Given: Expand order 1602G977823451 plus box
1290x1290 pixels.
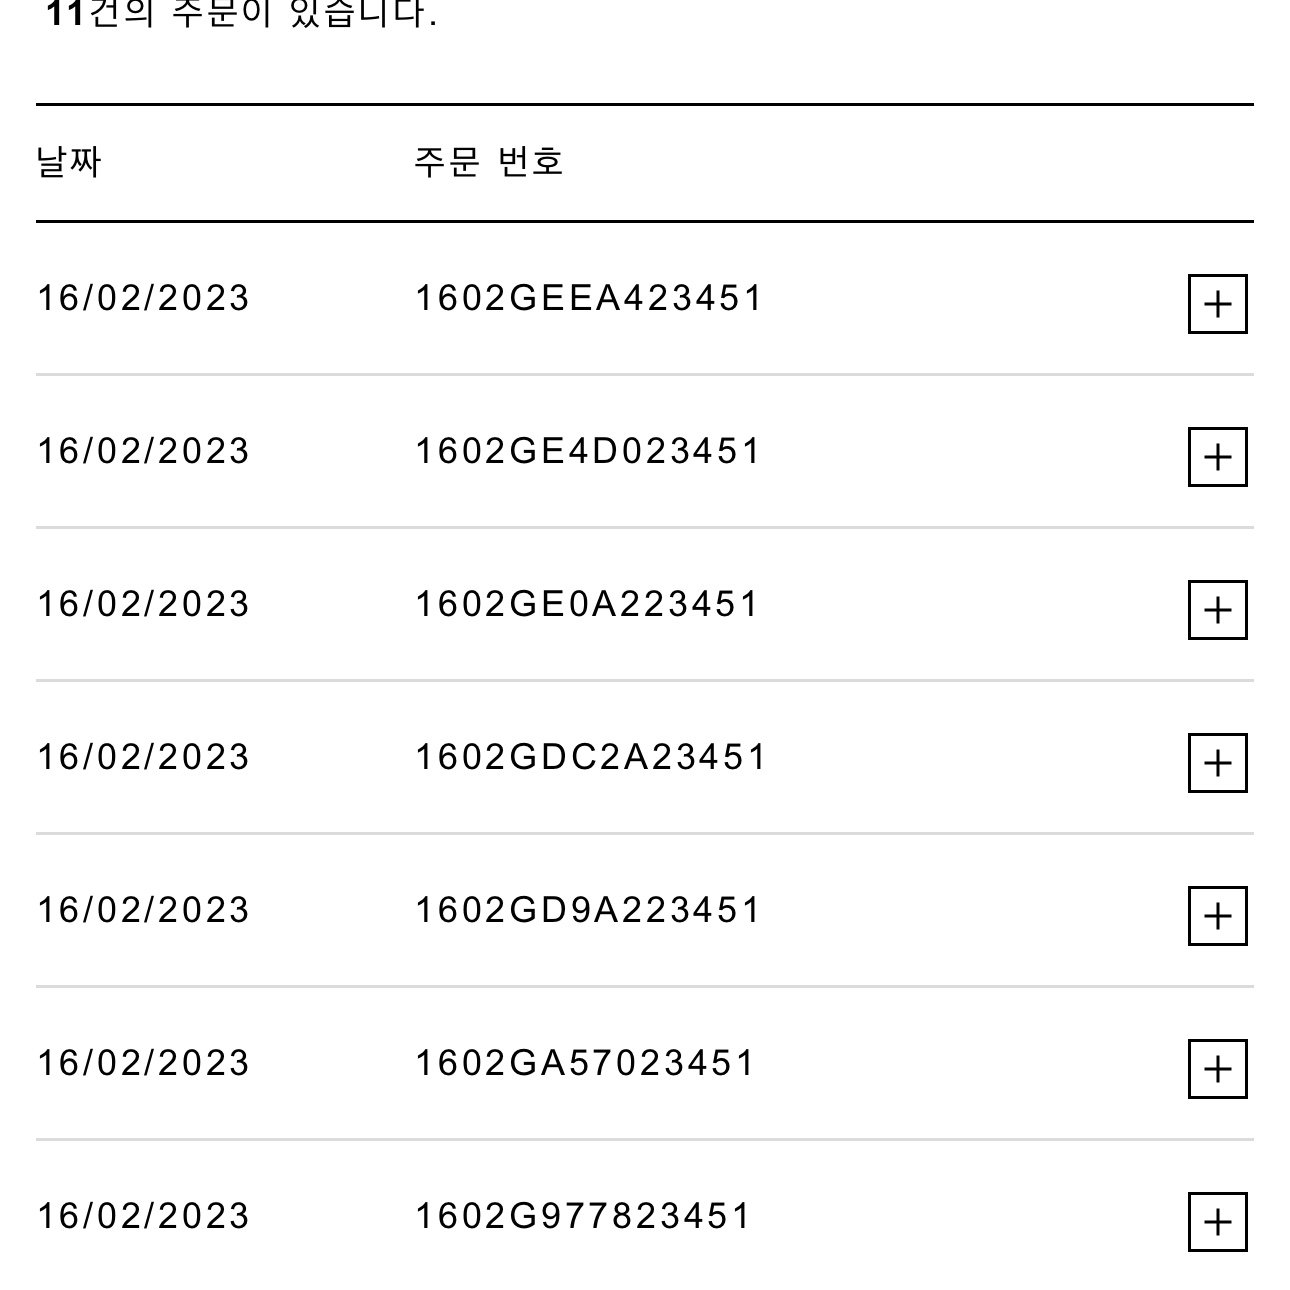Looking at the screenshot, I should point(1217,1222).
